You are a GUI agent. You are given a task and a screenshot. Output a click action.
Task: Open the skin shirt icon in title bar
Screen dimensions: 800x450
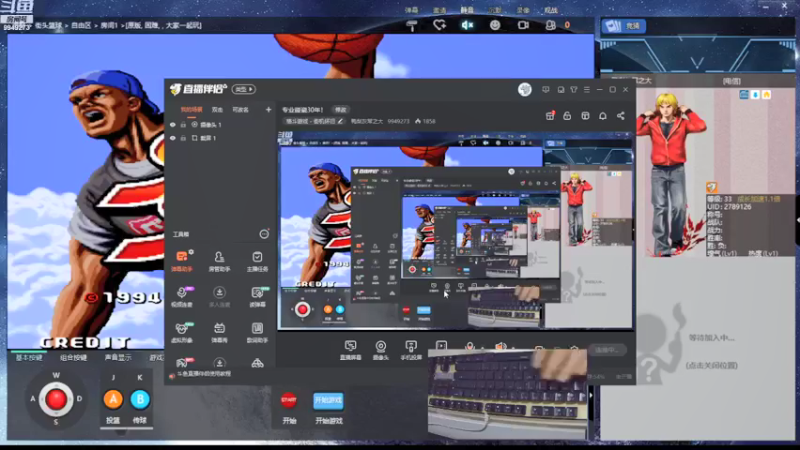coord(574,90)
